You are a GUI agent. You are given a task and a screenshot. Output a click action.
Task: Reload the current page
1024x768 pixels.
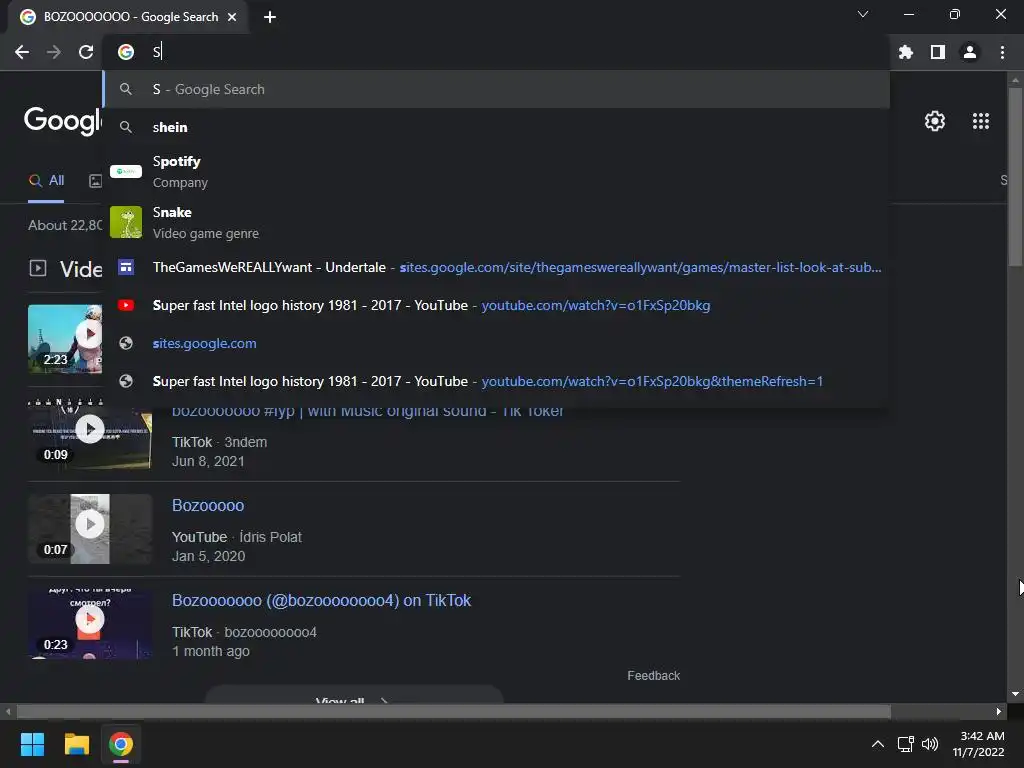tap(86, 52)
